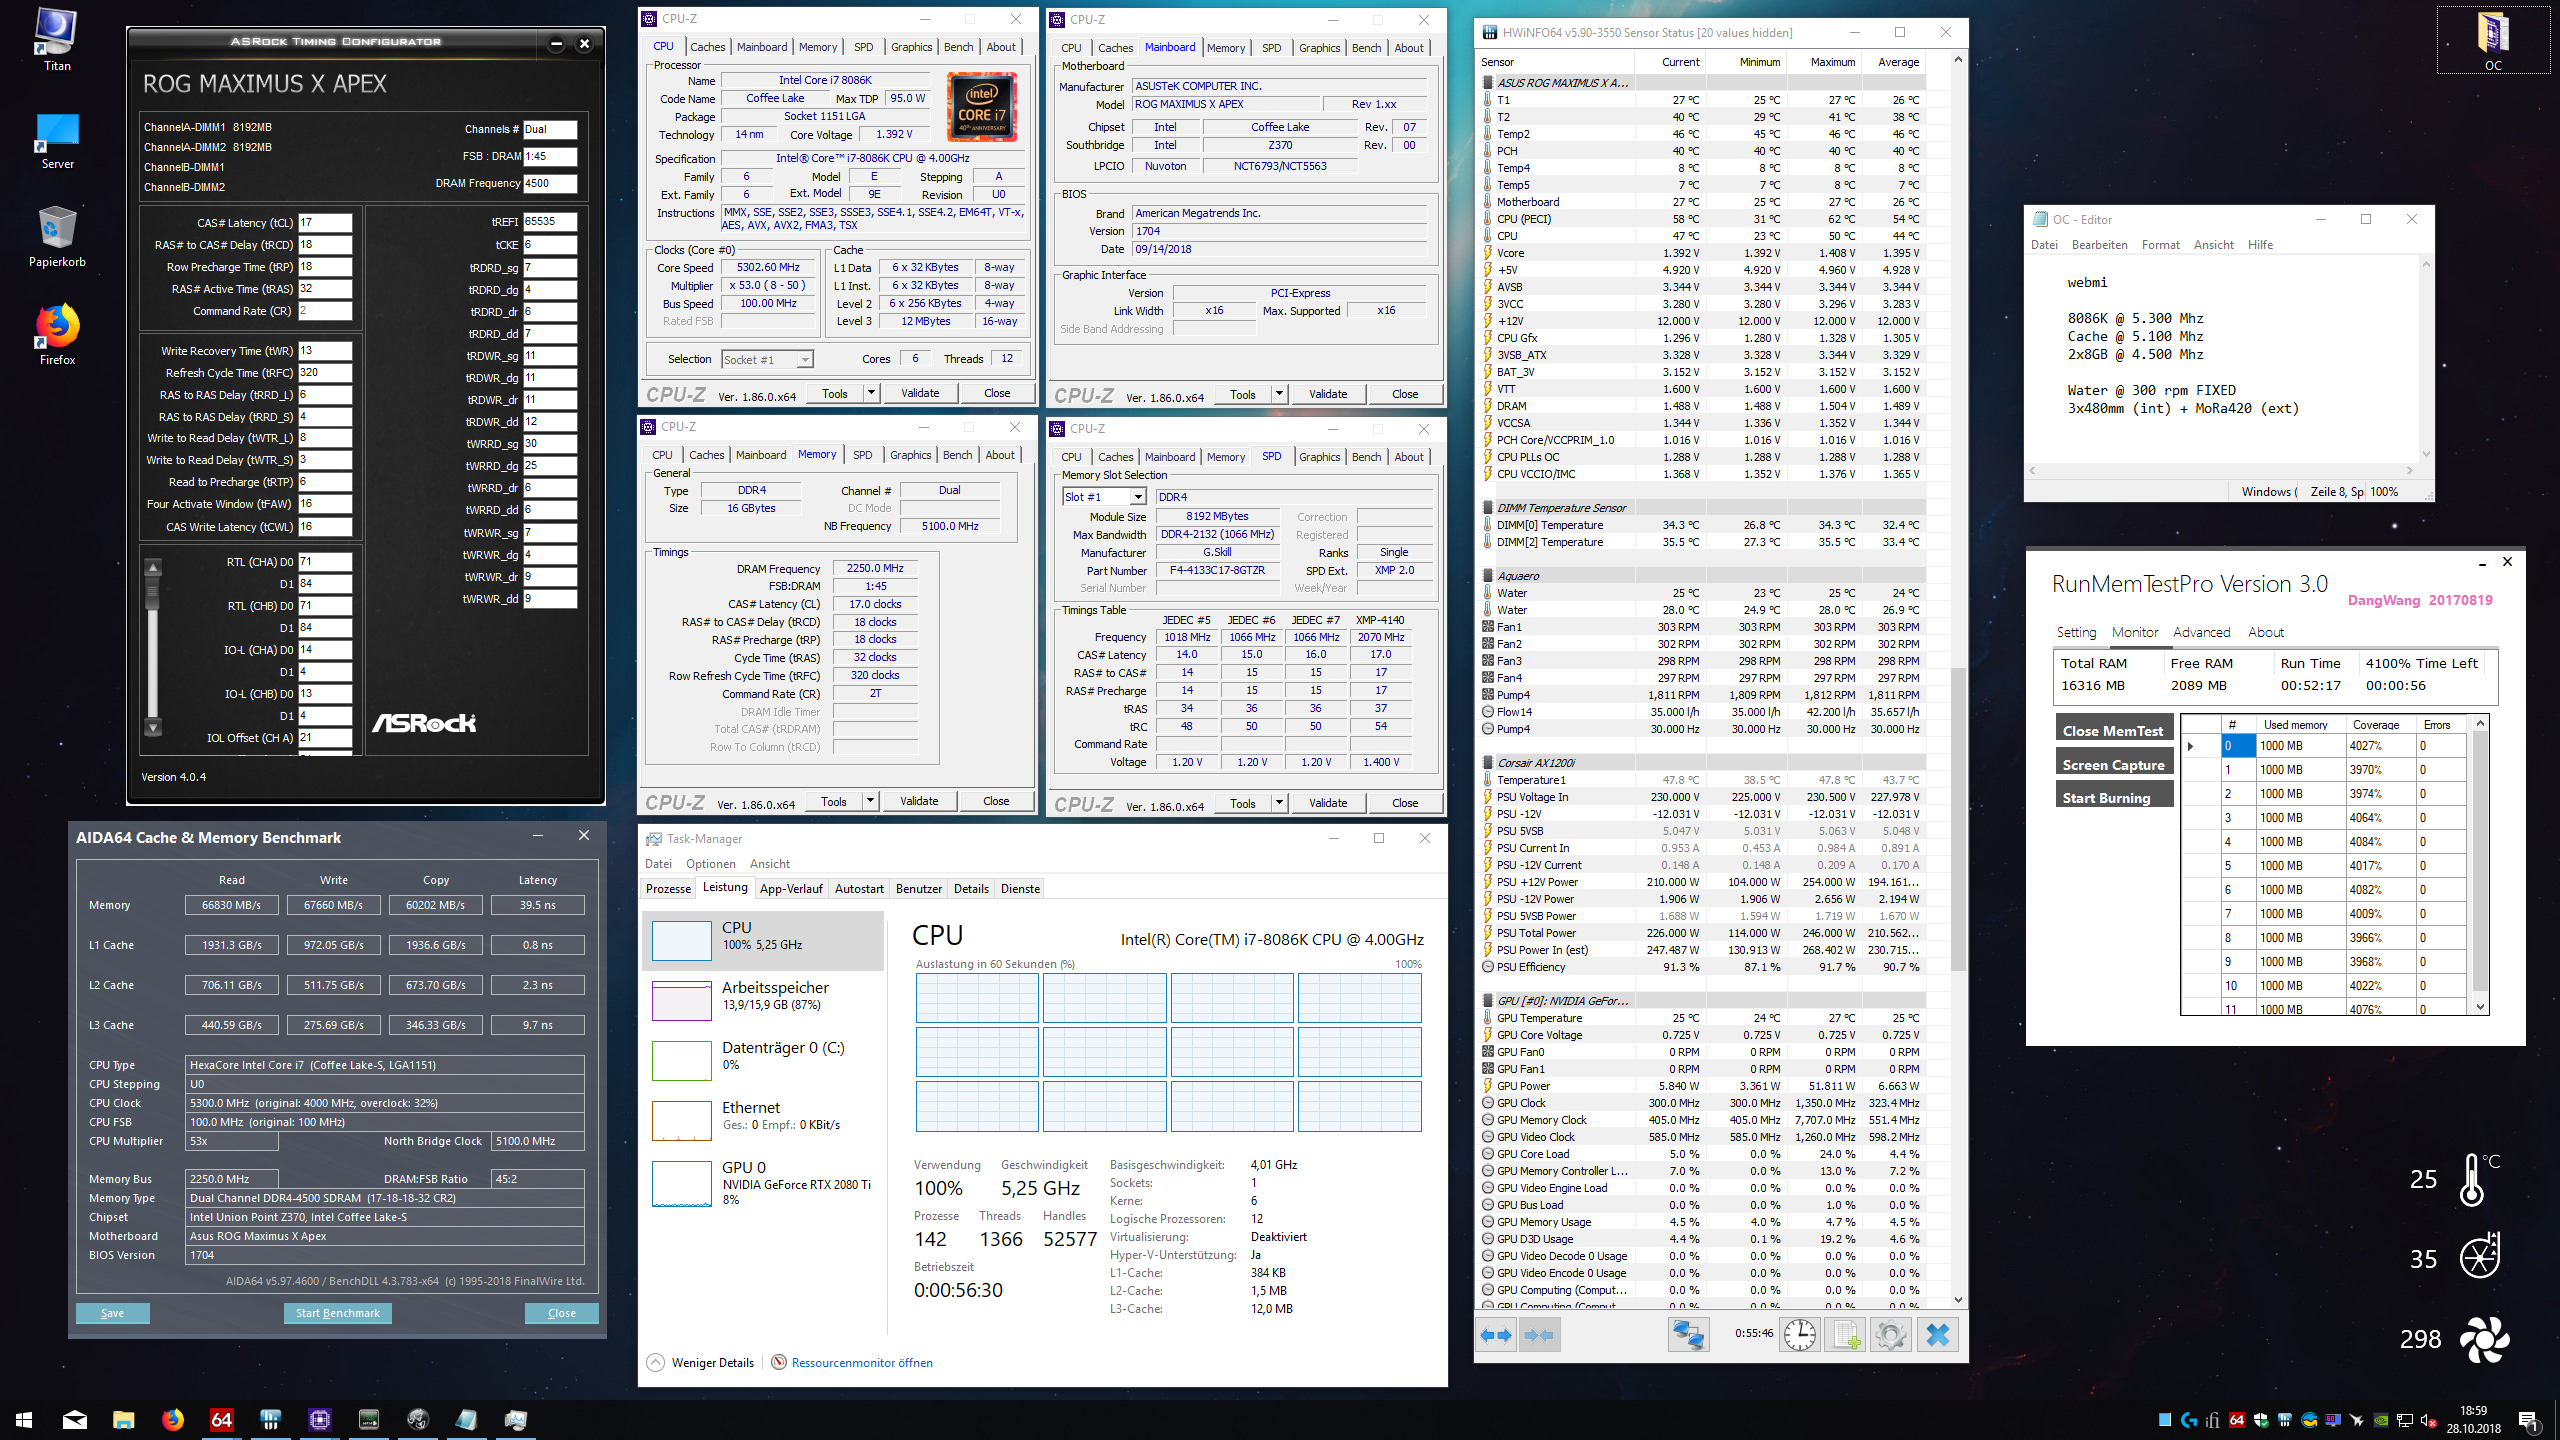The width and height of the screenshot is (2560, 1440).
Task: Click HWiNFO network computers icon
Action: pos(1689,1335)
